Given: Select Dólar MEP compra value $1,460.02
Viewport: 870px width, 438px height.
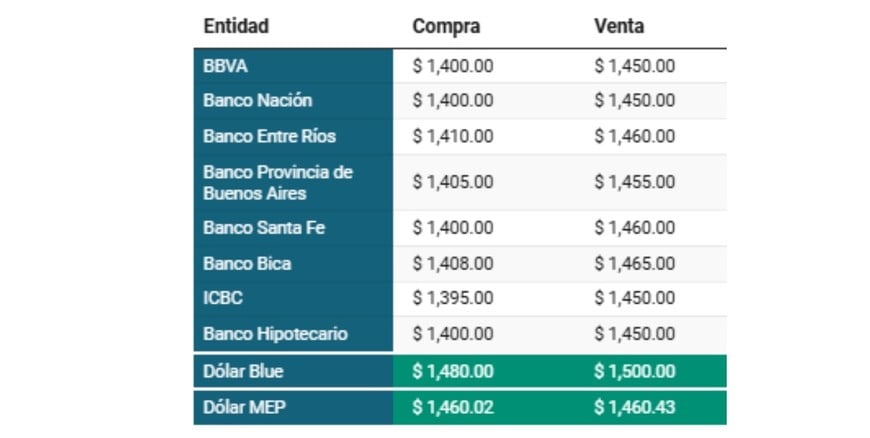Looking at the screenshot, I should click(x=453, y=407).
